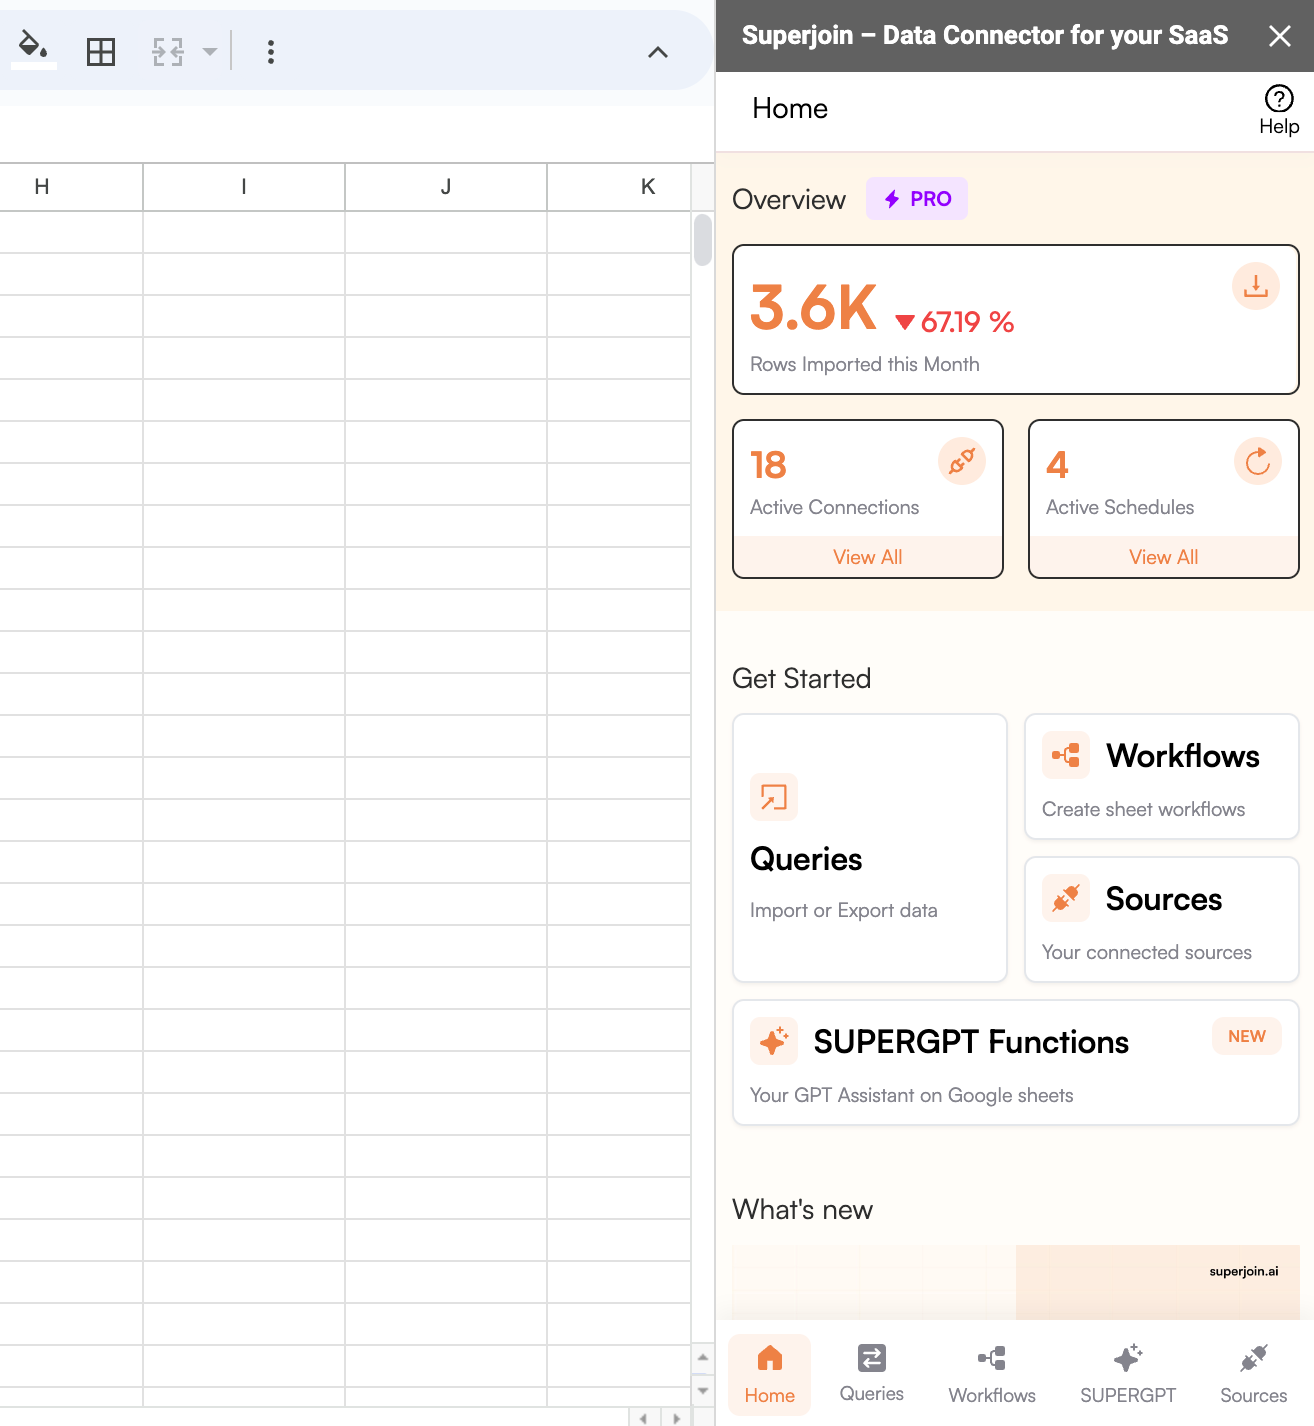Viewport: 1314px width, 1426px height.
Task: Open the three-dot more options menu
Action: point(271,52)
